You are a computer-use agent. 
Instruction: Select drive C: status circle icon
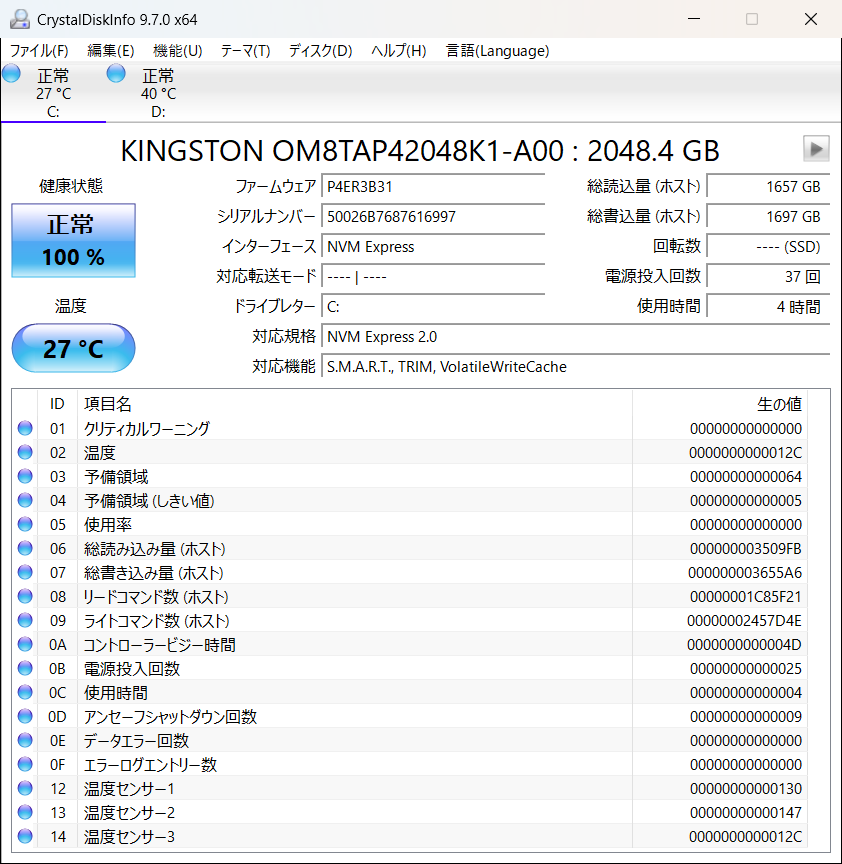12,73
